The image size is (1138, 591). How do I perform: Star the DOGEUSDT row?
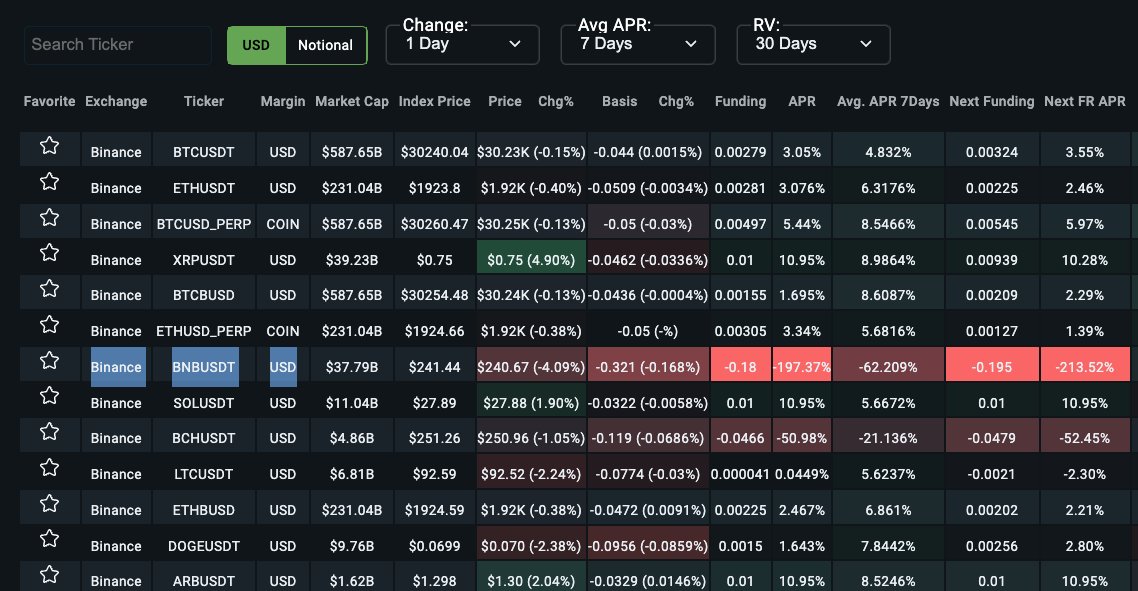pos(49,540)
